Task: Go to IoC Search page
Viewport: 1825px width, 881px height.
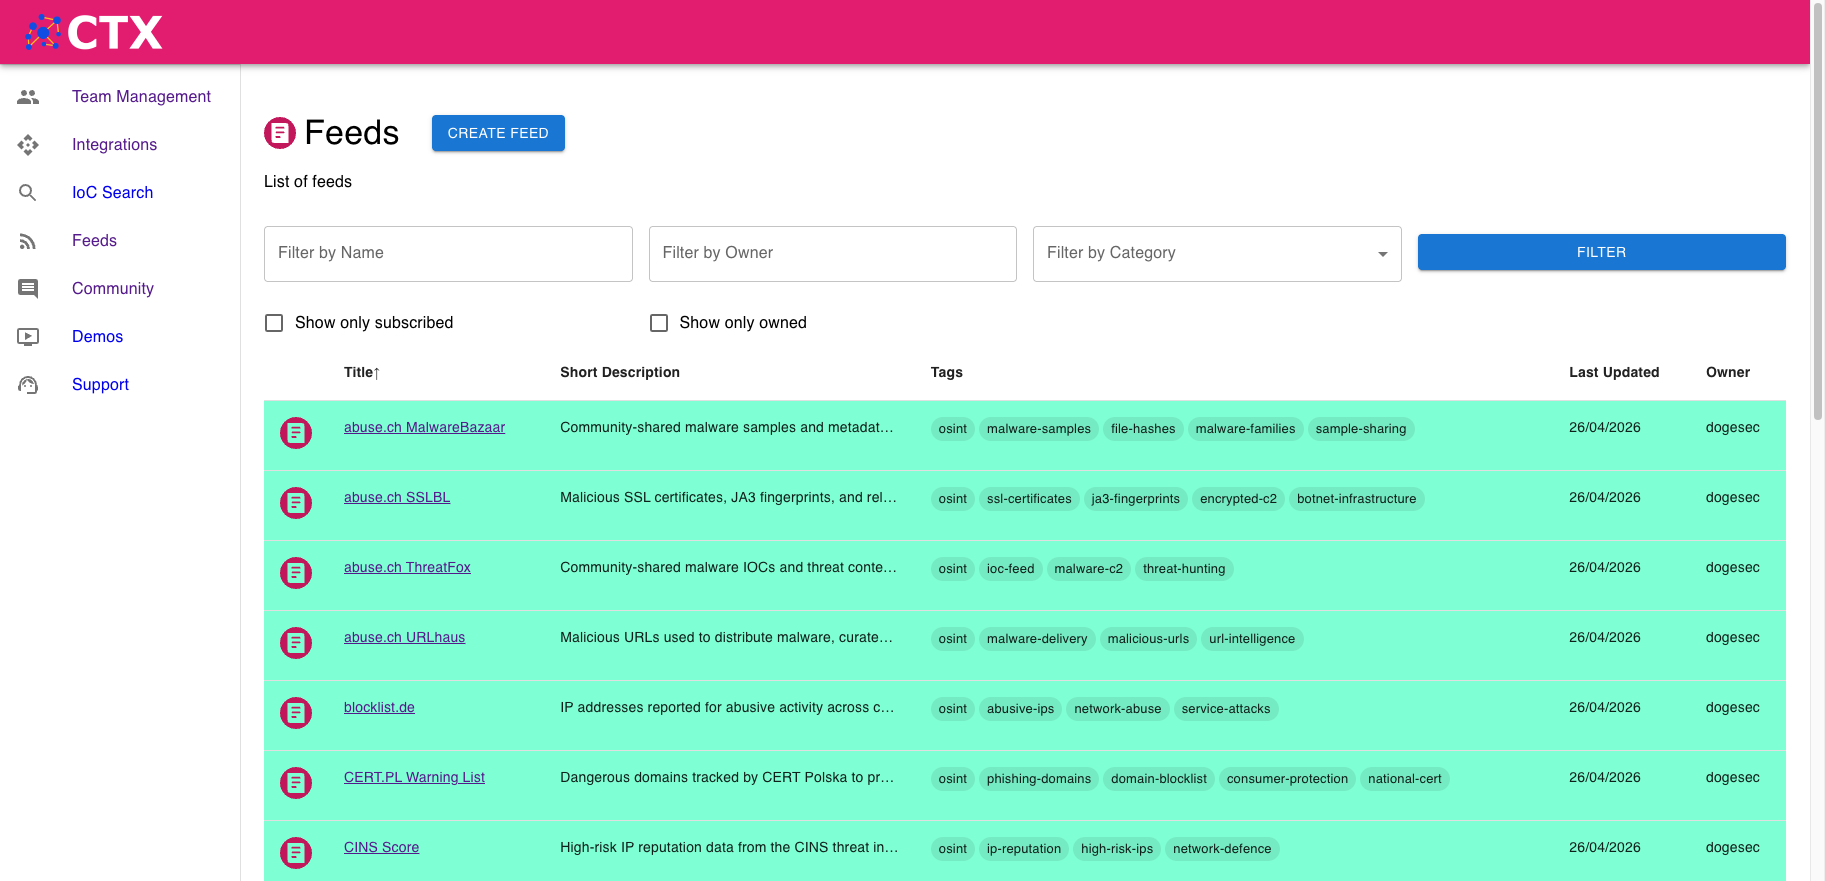Action: (112, 193)
